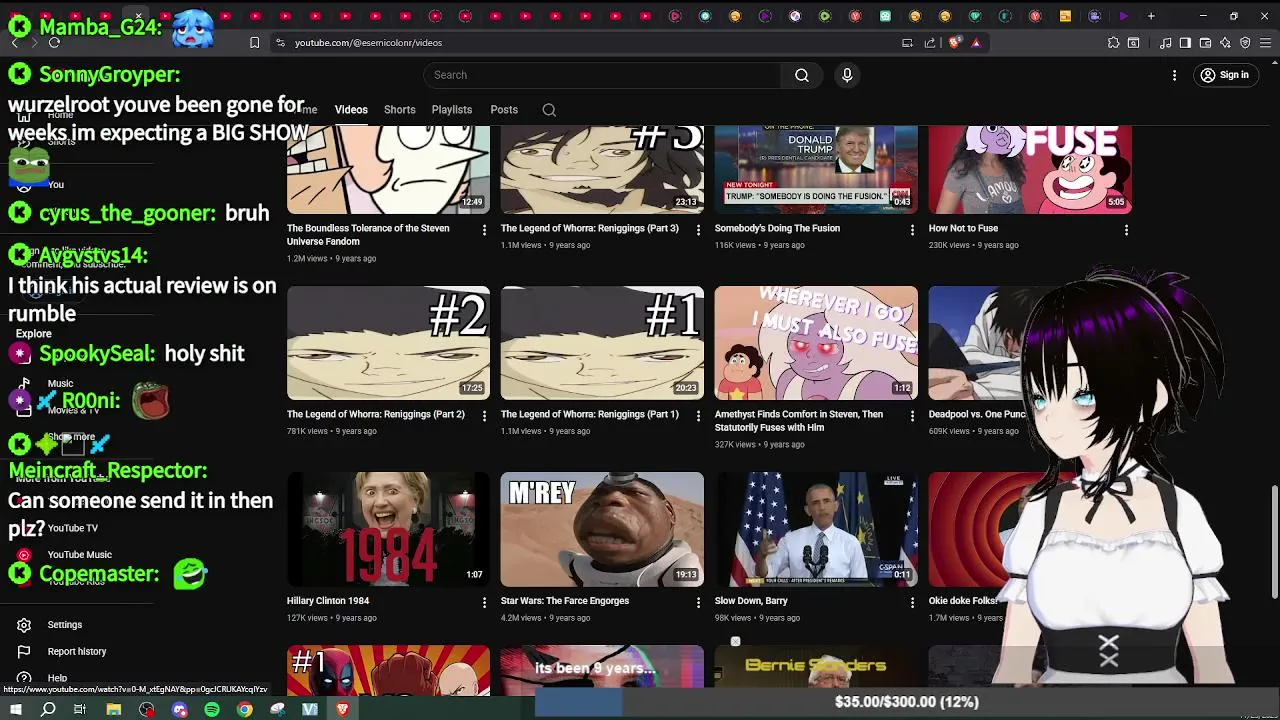
Task: Open the Brave media control music-note icon
Action: pyautogui.click(x=1165, y=43)
